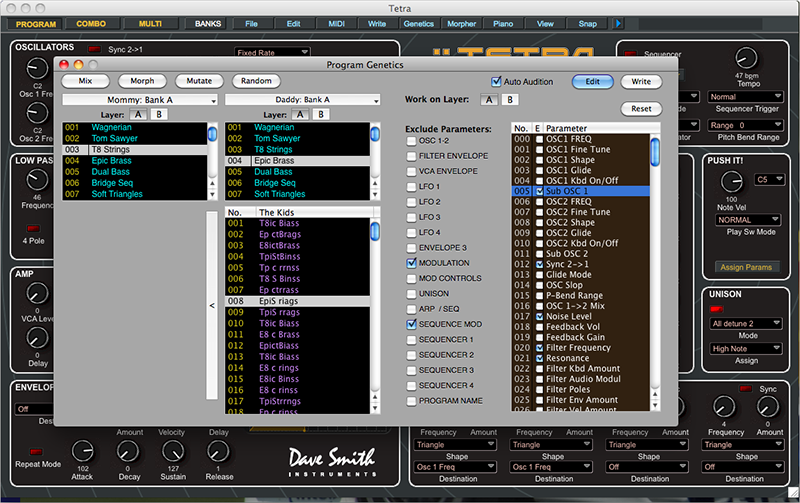Click the Mutate button
Viewport: 800px width, 503px height.
199,81
